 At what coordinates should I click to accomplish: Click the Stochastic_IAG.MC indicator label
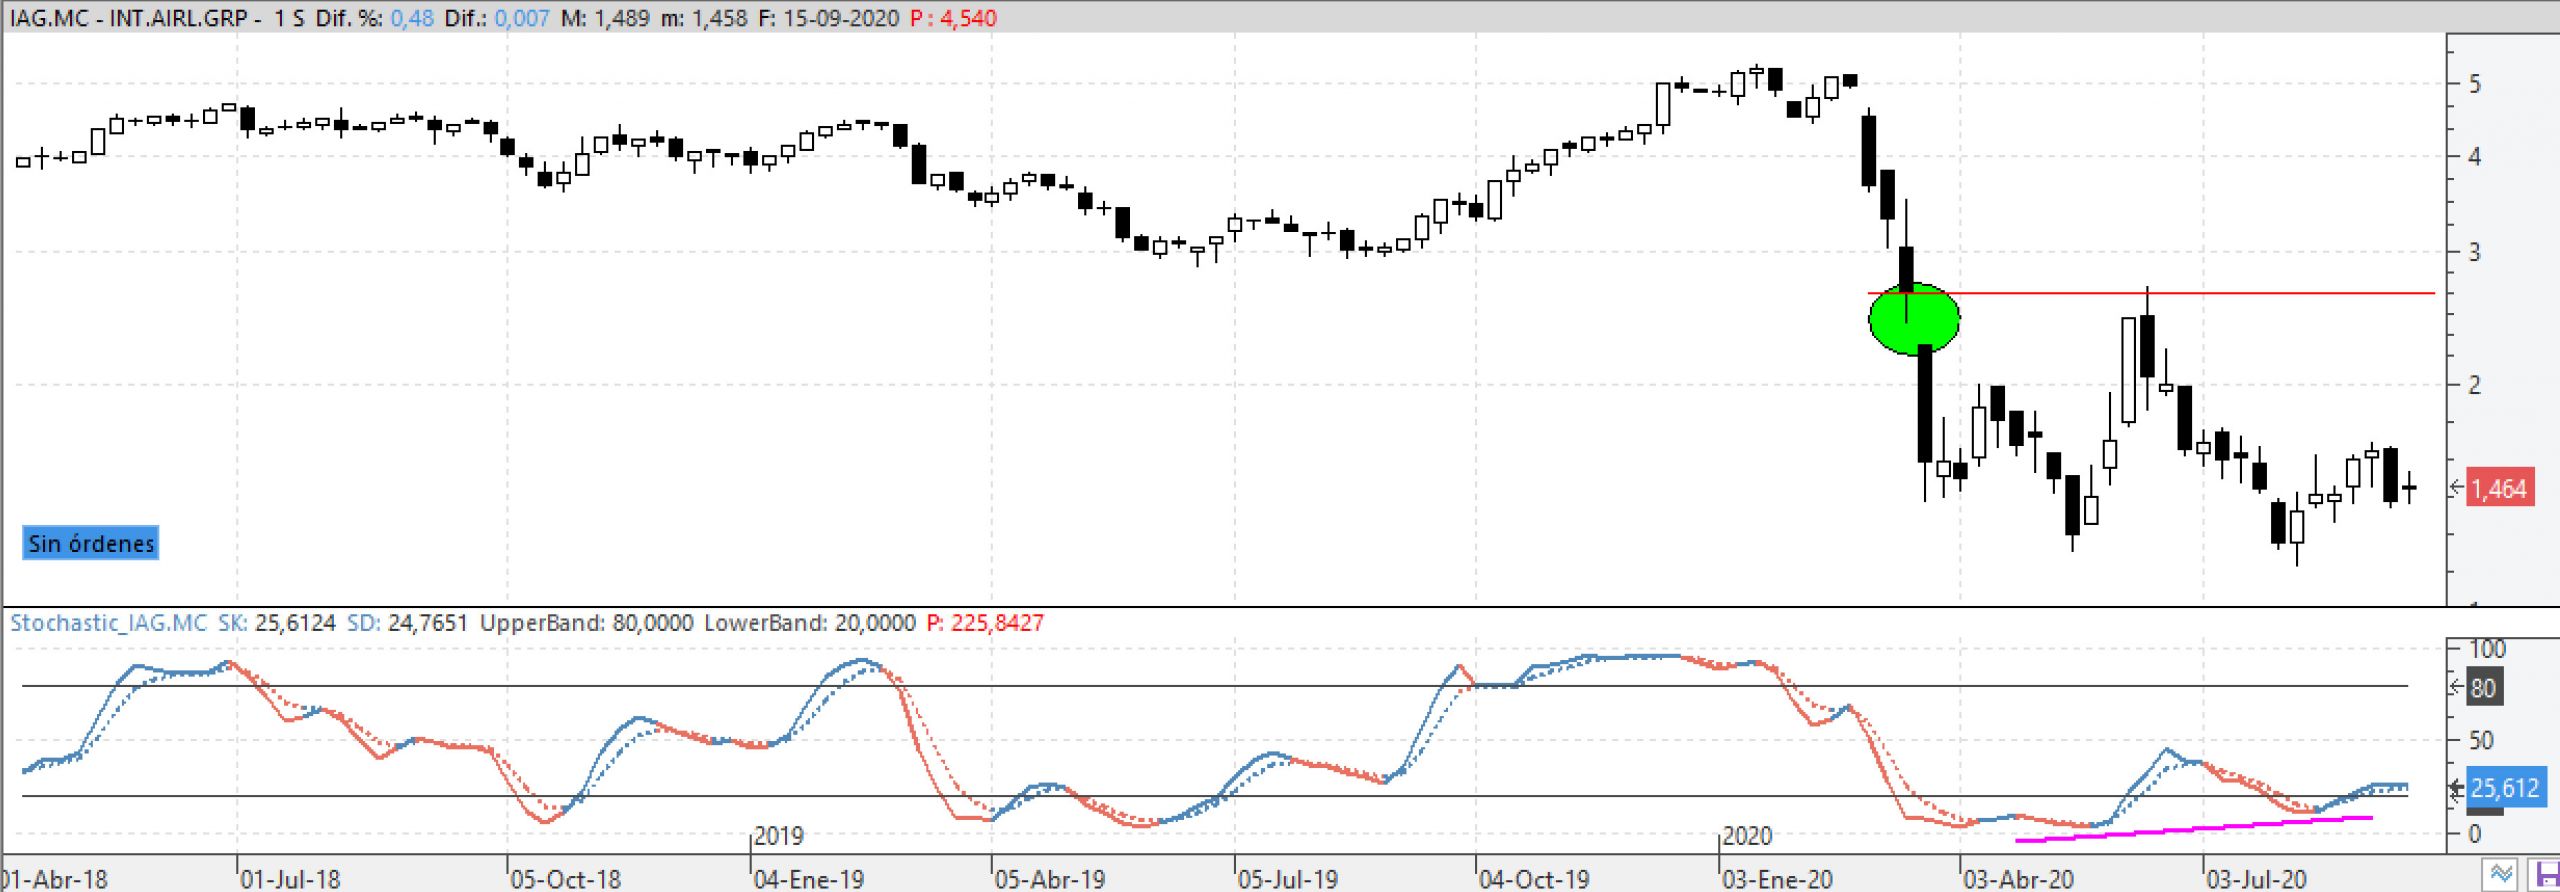(108, 623)
